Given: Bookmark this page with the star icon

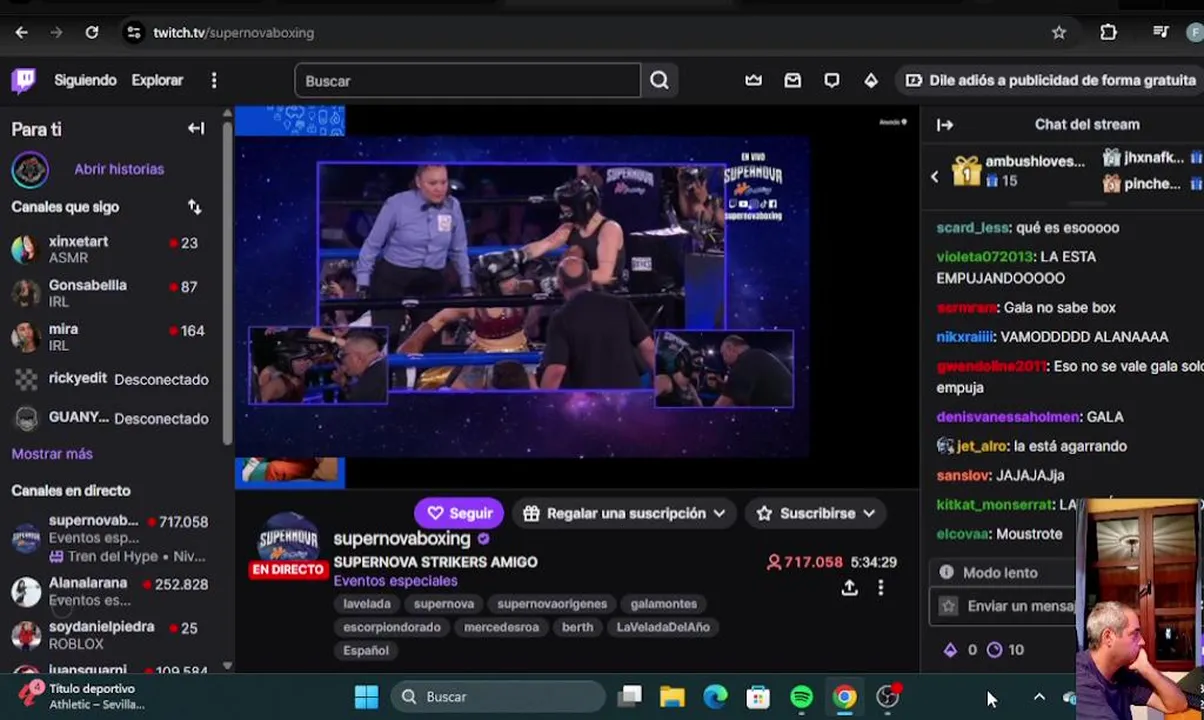Looking at the screenshot, I should pyautogui.click(x=1059, y=32).
